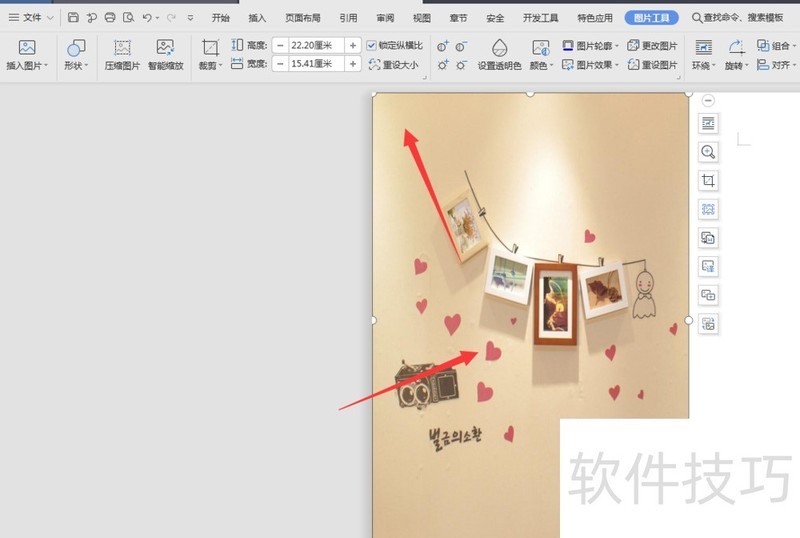Click the collapse minus icon above floating toolbar

pyautogui.click(x=708, y=101)
